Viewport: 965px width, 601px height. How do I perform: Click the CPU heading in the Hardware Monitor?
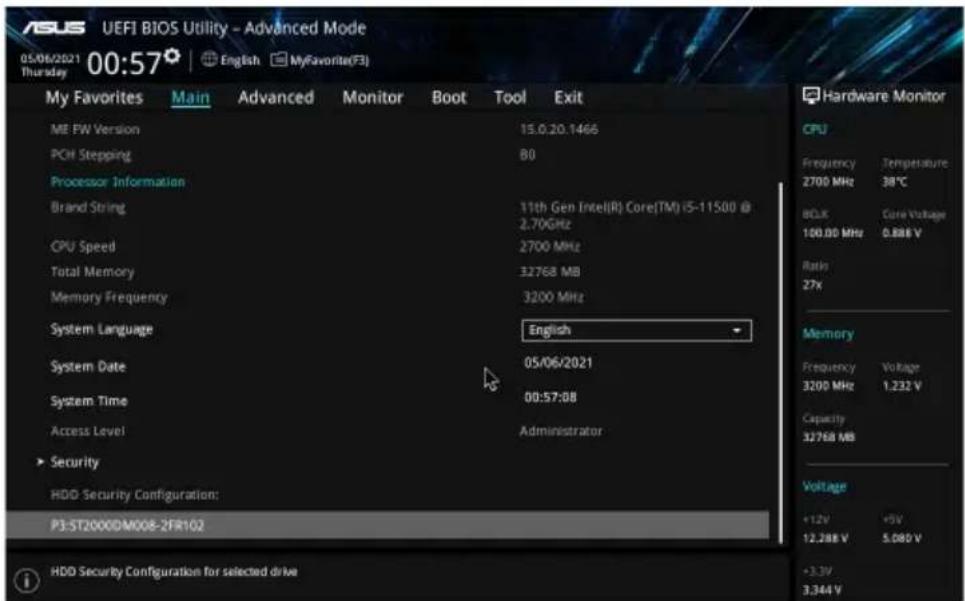click(814, 129)
